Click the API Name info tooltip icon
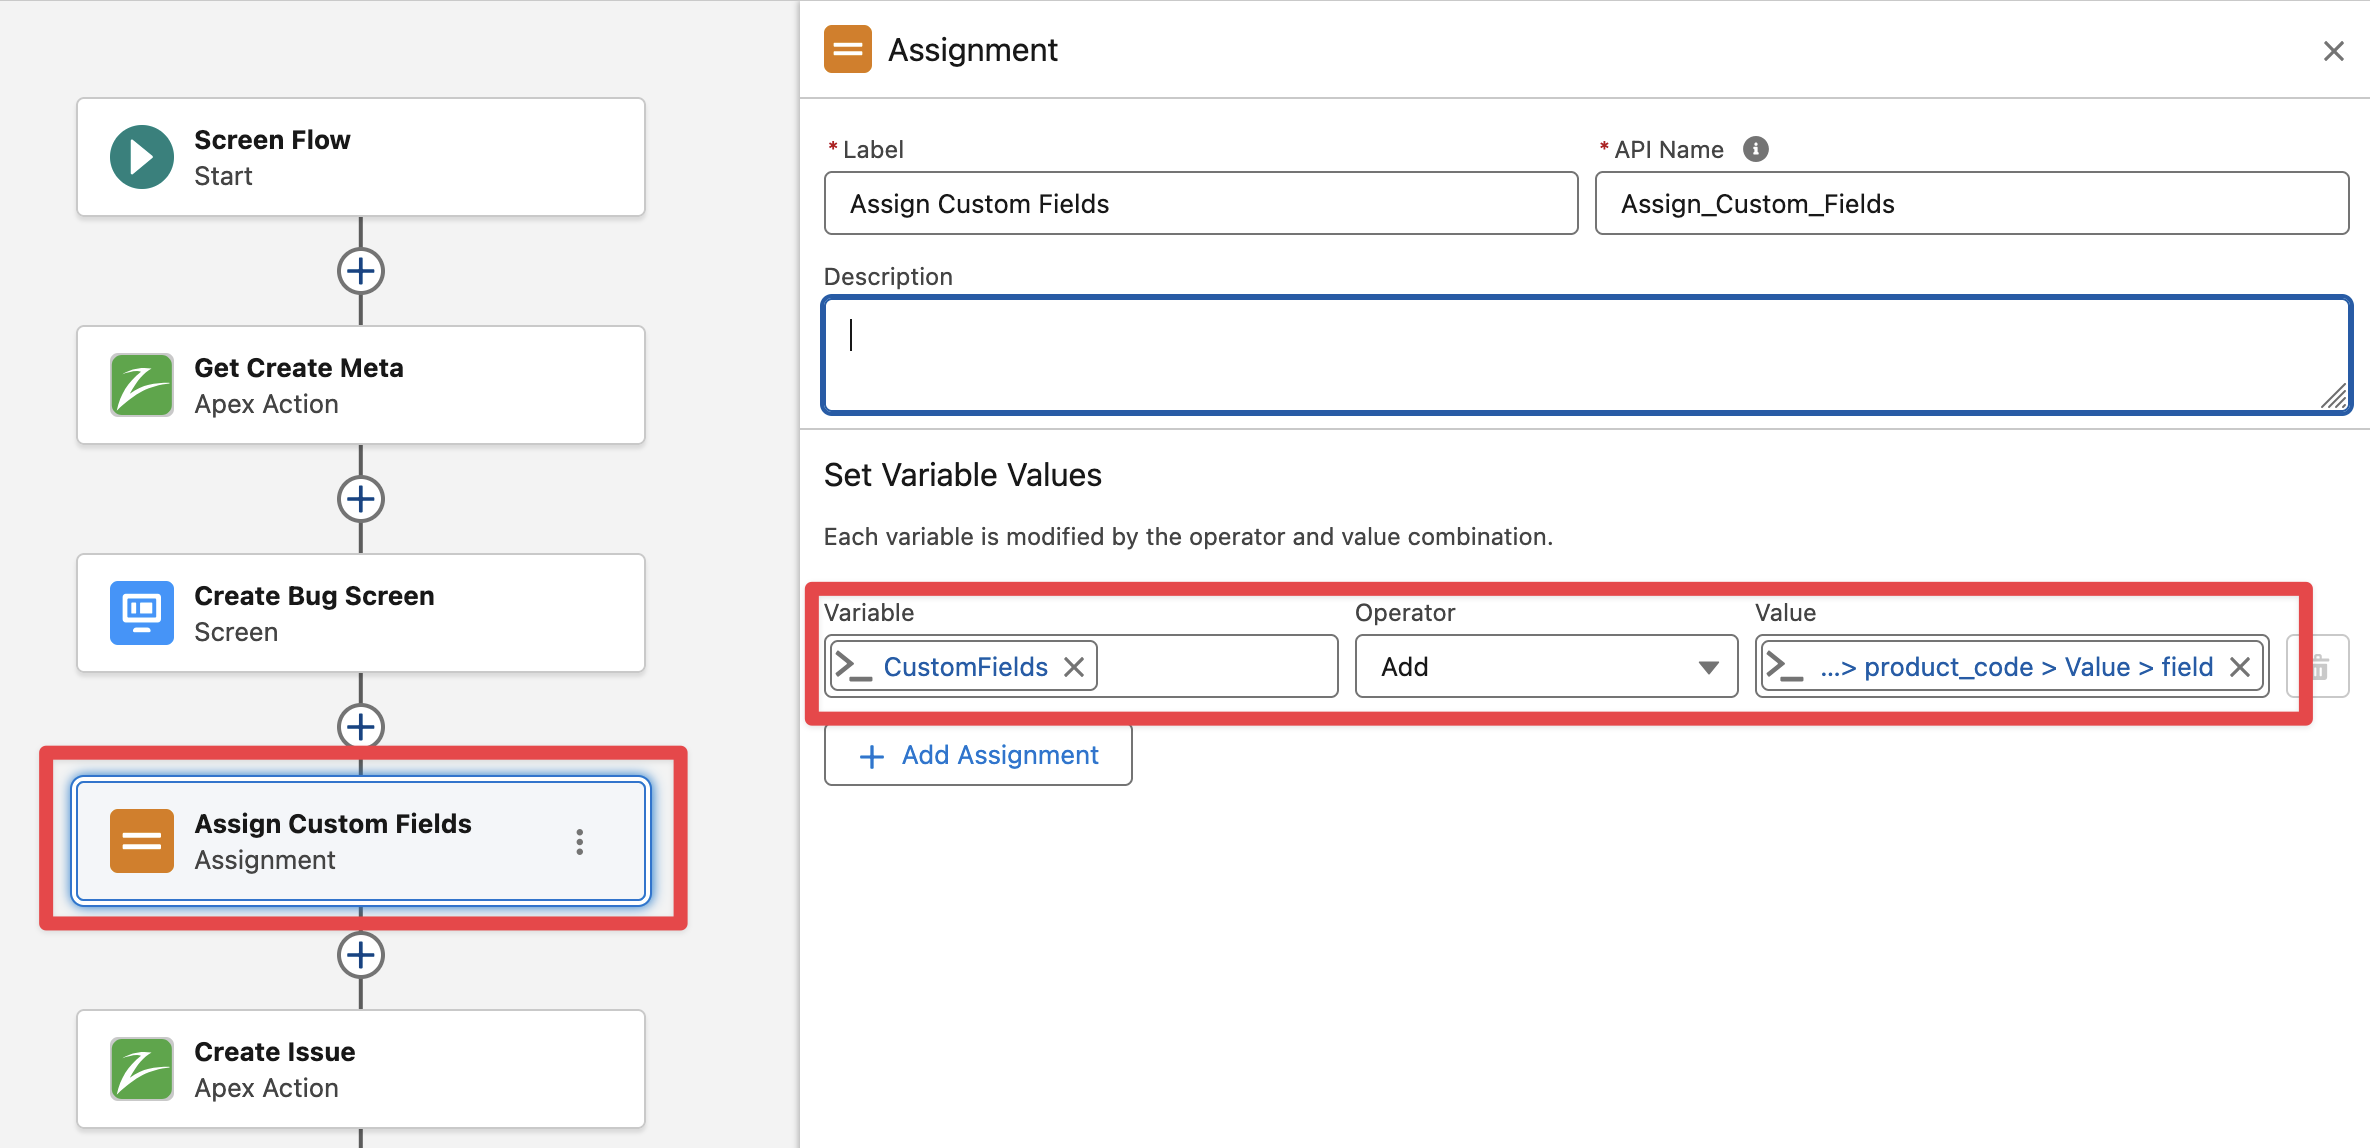Image resolution: width=2370 pixels, height=1148 pixels. [1755, 149]
